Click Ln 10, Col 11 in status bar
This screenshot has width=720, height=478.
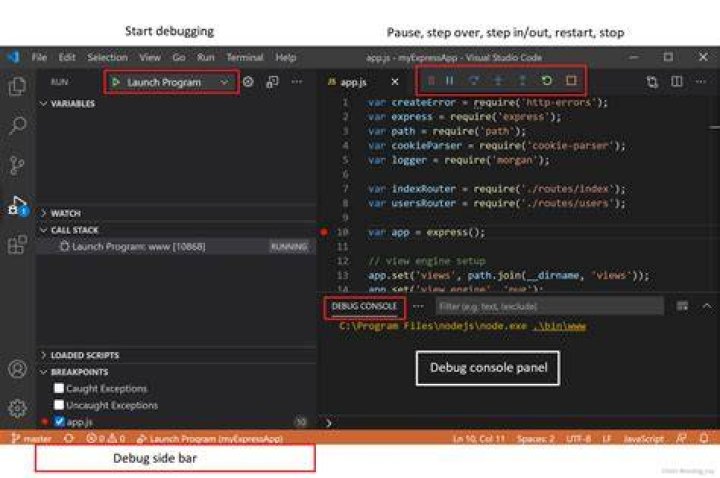pos(479,439)
